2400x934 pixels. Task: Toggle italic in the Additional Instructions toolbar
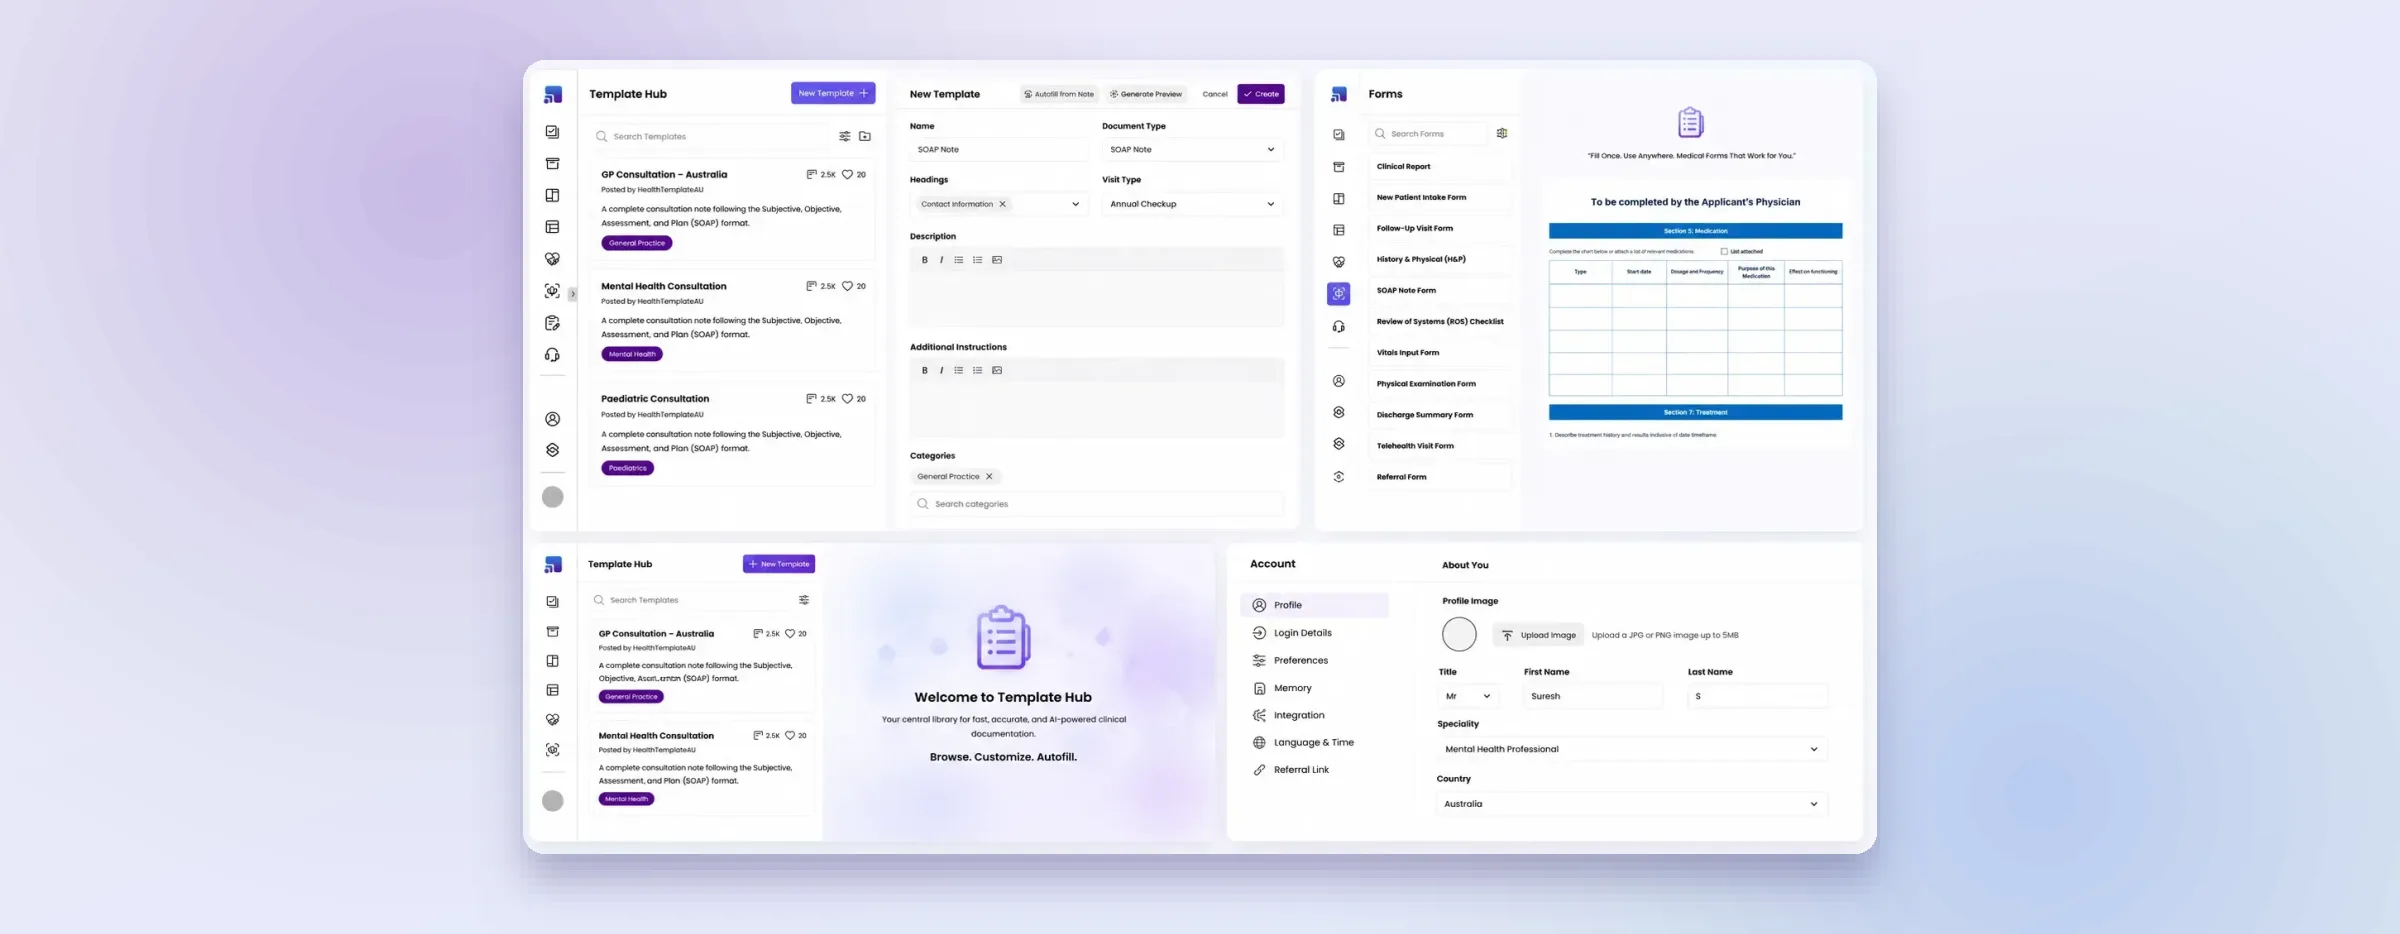coord(941,370)
